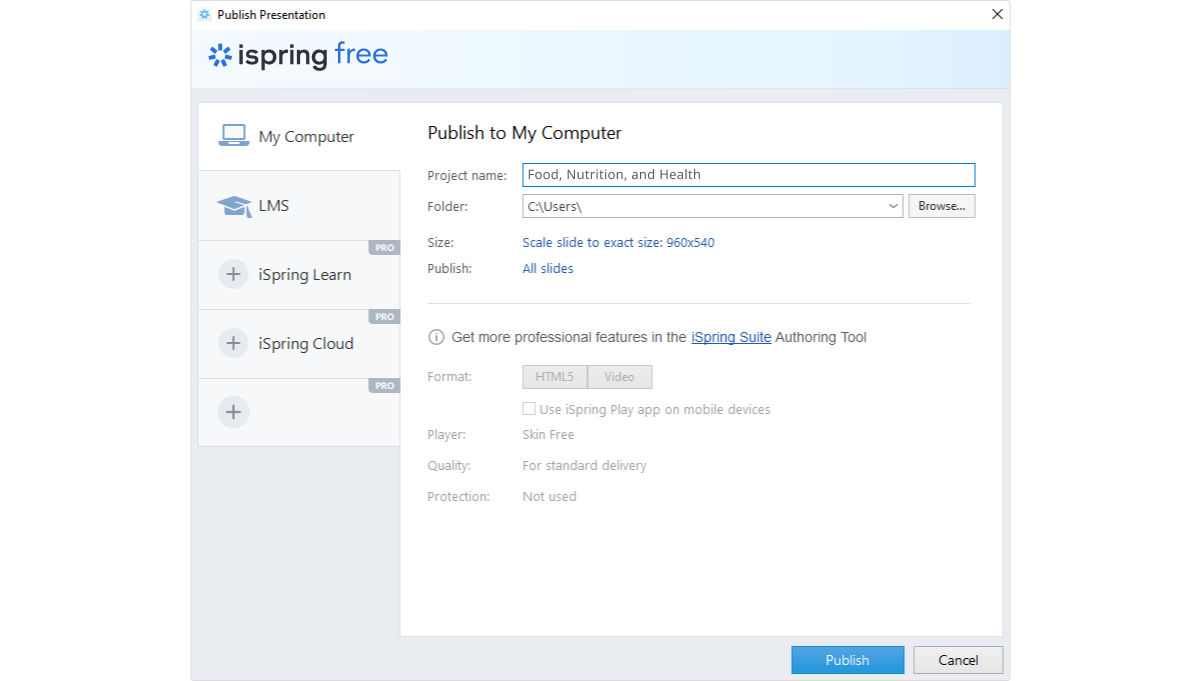The width and height of the screenshot is (1201, 681).
Task: Select the HTML5 format option
Action: [554, 377]
